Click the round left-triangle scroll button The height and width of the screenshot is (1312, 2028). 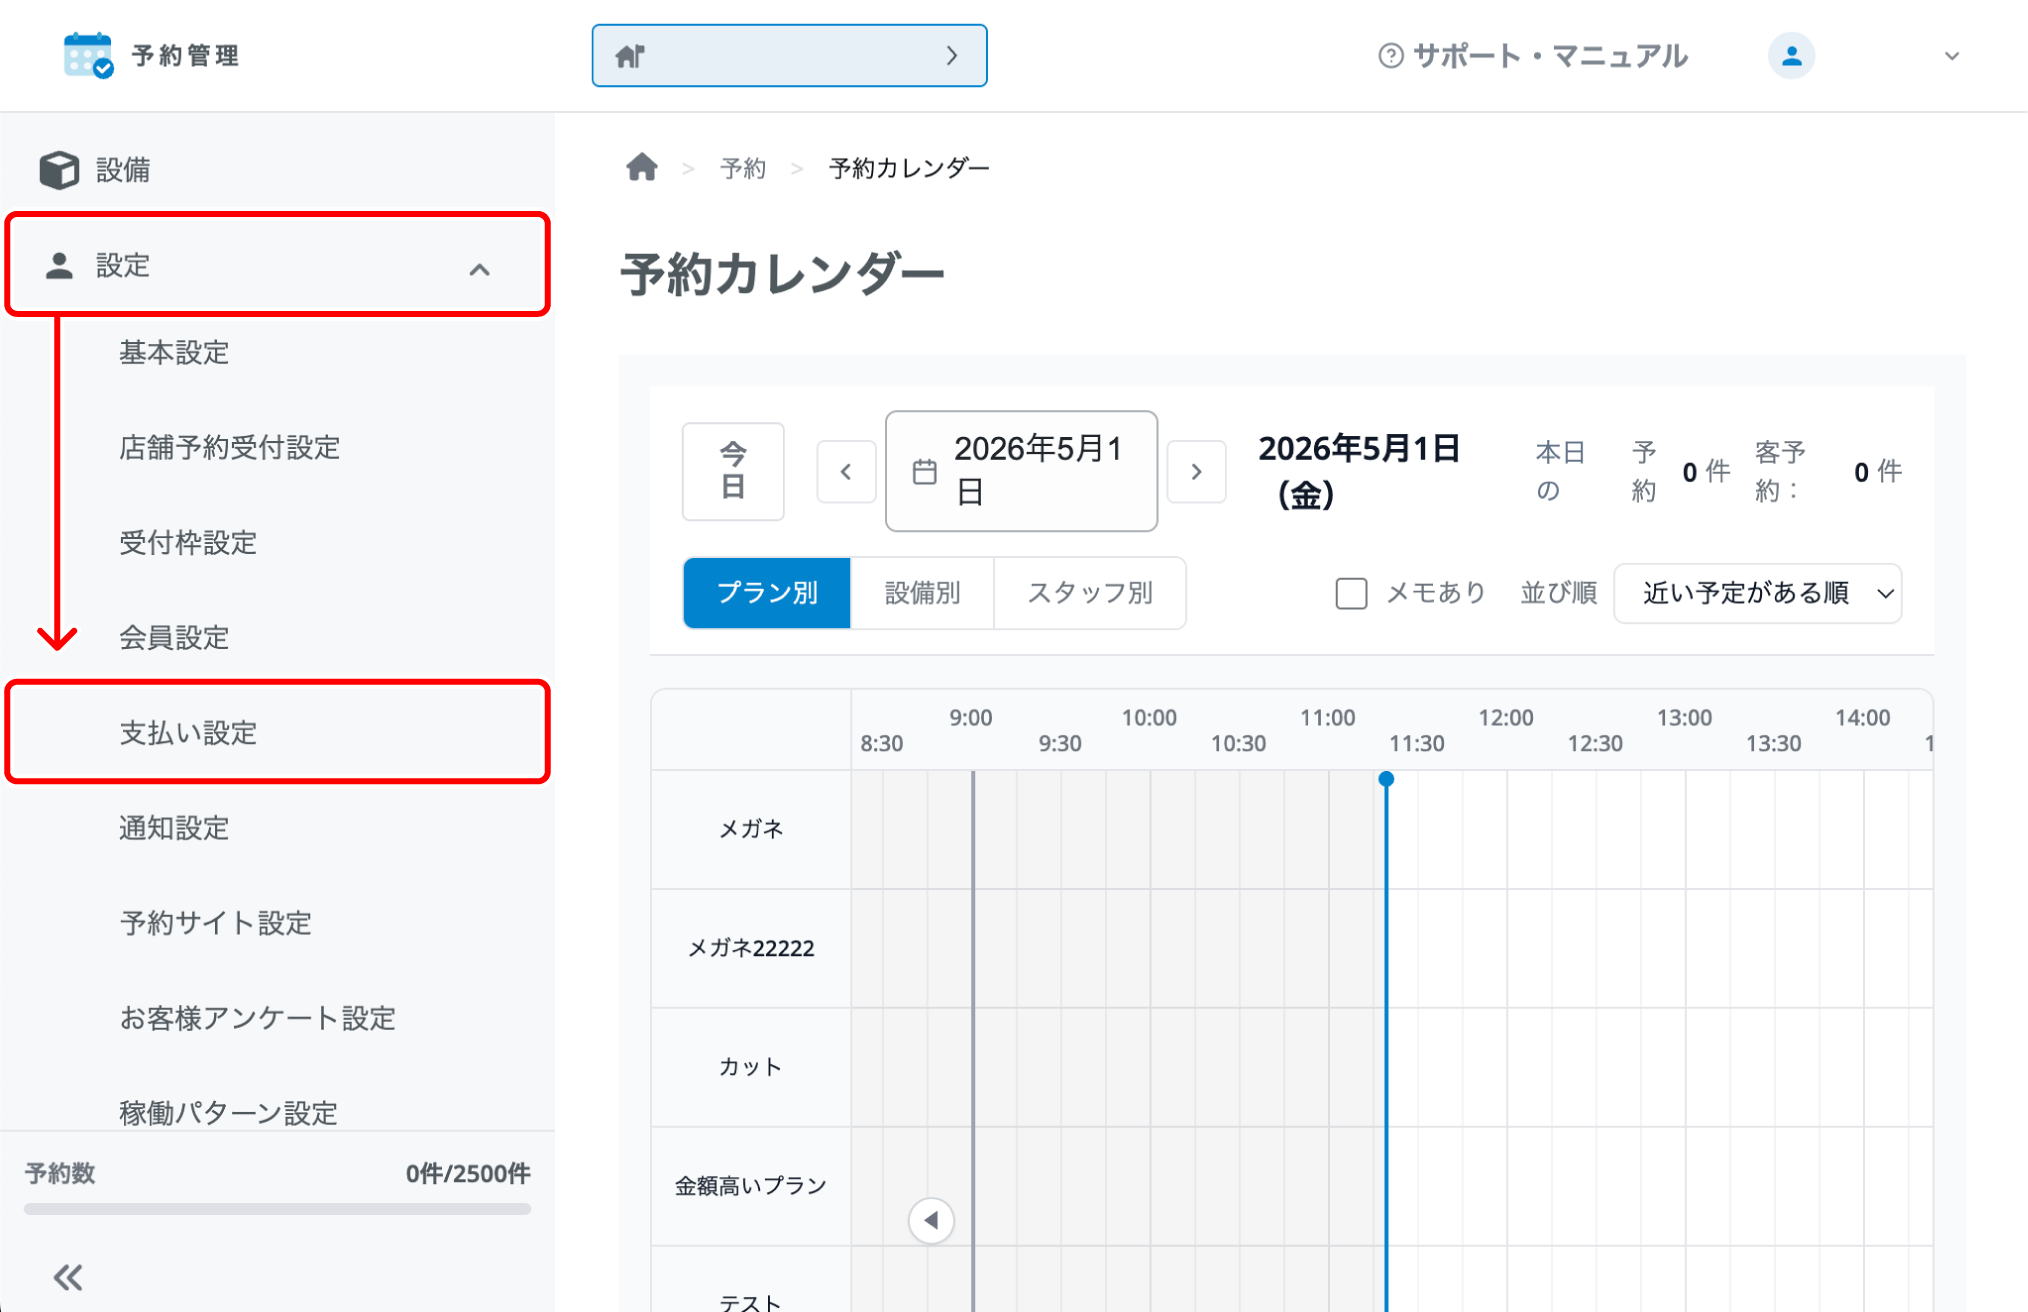click(x=931, y=1220)
